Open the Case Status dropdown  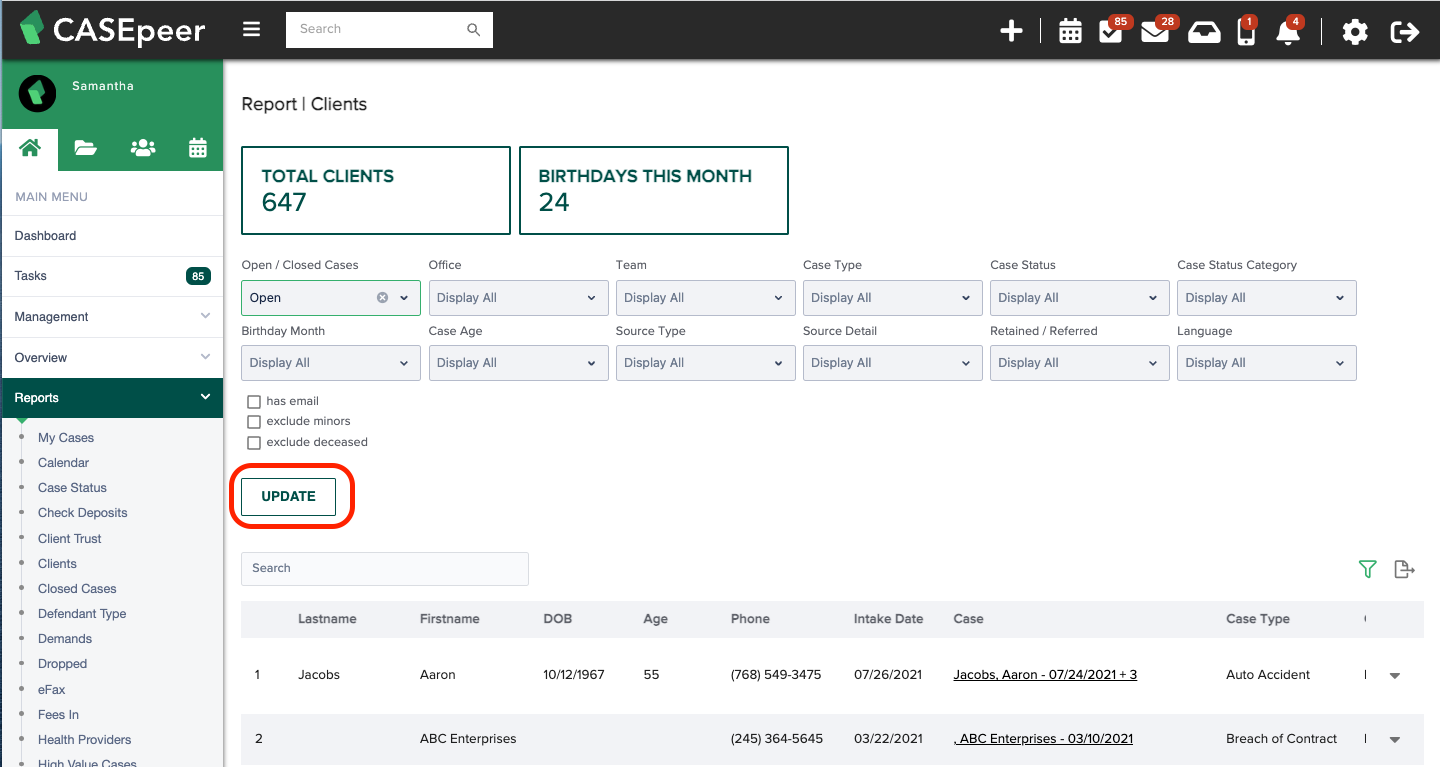1079,298
